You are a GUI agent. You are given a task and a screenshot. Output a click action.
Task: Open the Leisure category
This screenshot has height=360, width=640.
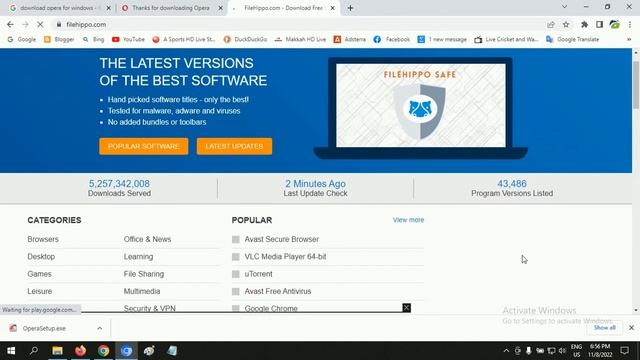pyautogui.click(x=40, y=291)
